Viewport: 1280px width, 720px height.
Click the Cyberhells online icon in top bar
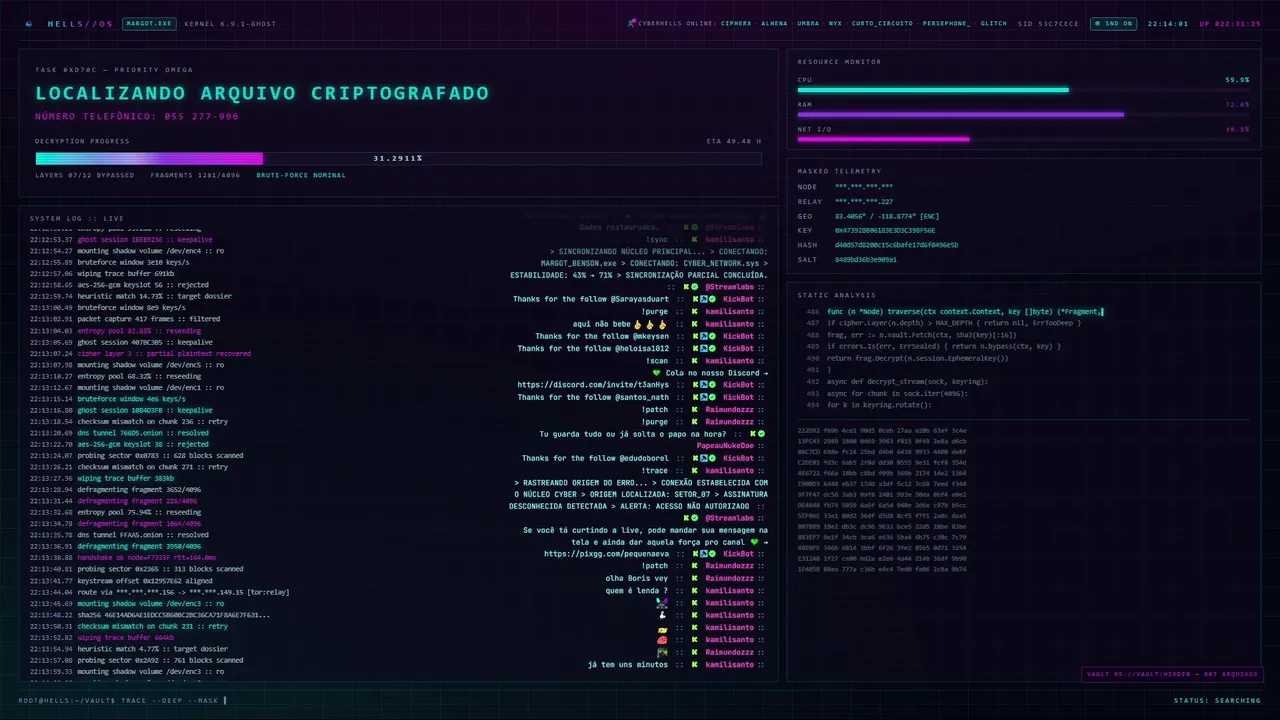pos(632,23)
